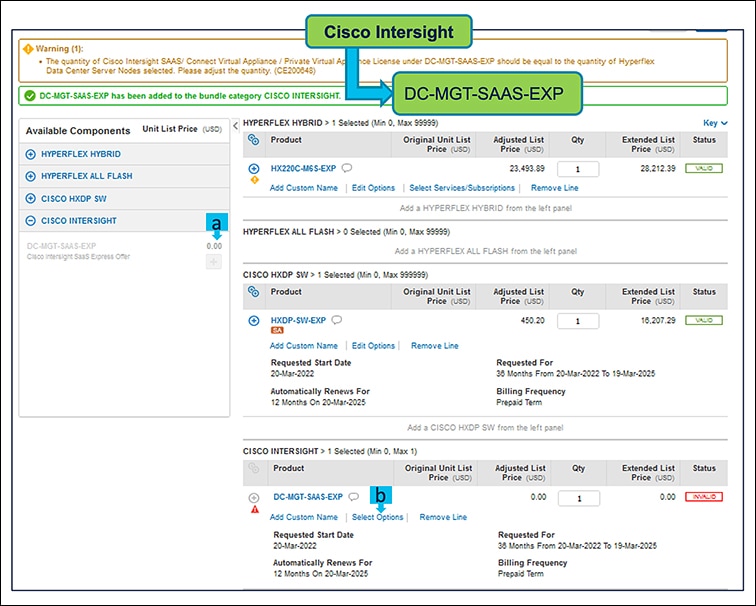Click VALID status badge for HX220C-M6S-EXP
Image resolution: width=756 pixels, height=606 pixels.
coord(704,168)
